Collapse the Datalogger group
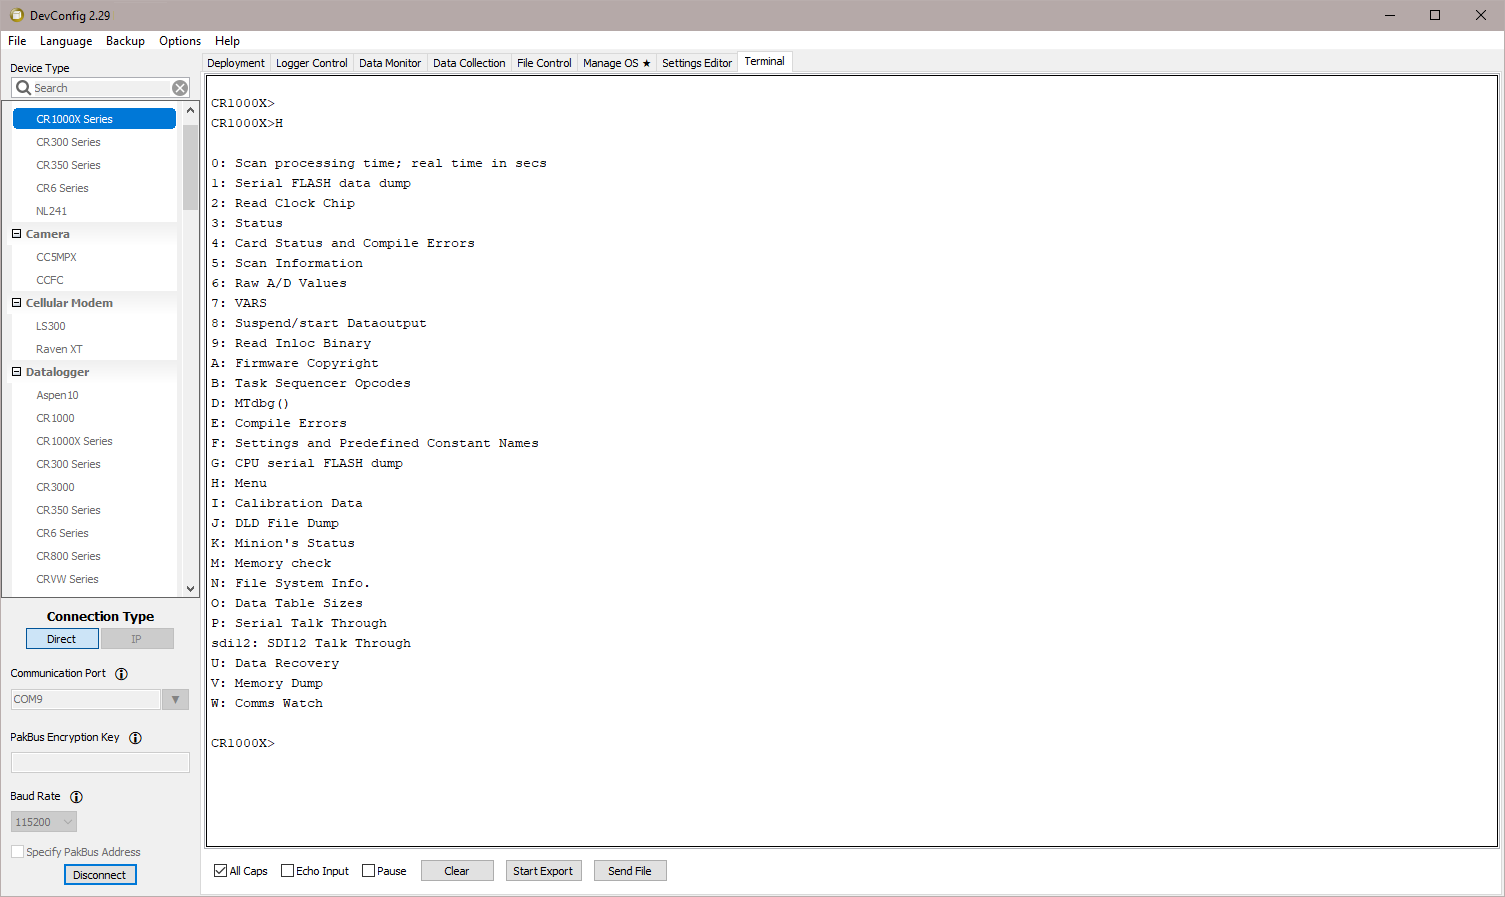The image size is (1505, 897). [16, 372]
